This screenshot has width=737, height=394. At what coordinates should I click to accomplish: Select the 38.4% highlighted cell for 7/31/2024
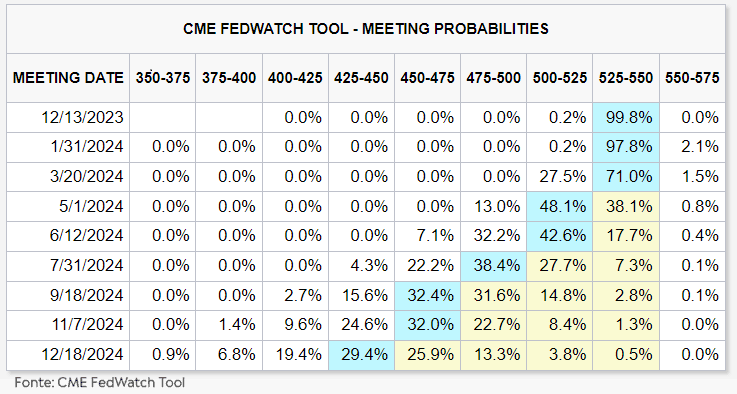coord(494,266)
